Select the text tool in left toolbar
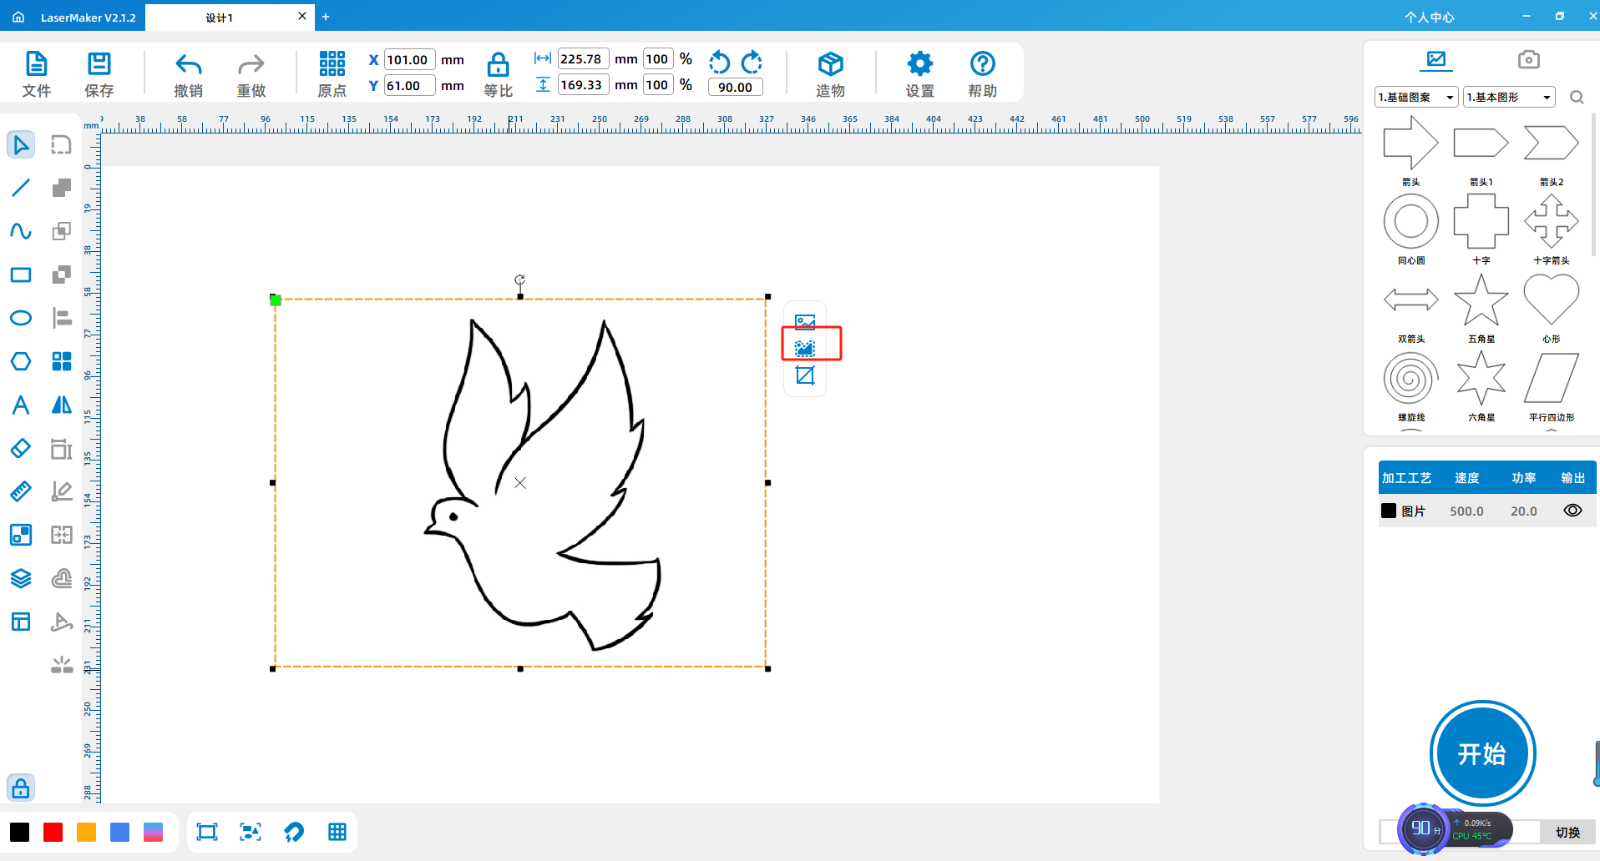The height and width of the screenshot is (861, 1600). point(20,405)
